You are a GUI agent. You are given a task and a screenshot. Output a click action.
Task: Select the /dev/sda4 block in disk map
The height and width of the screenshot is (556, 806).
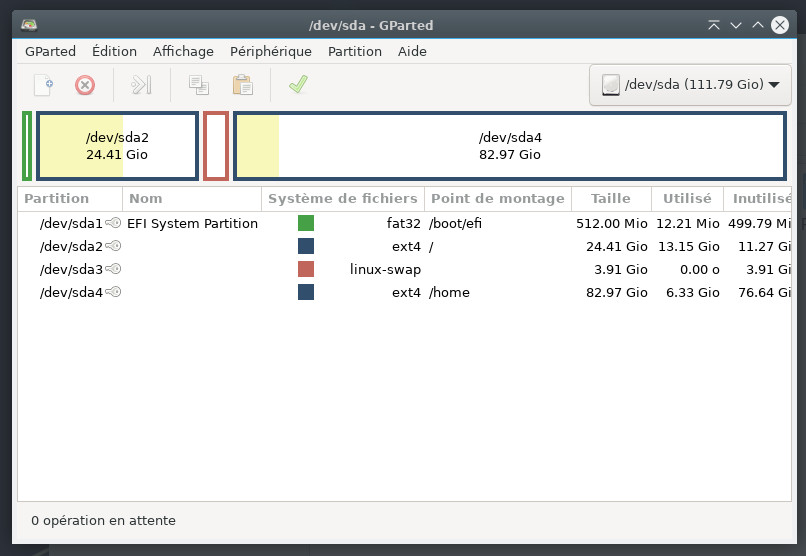click(x=509, y=146)
